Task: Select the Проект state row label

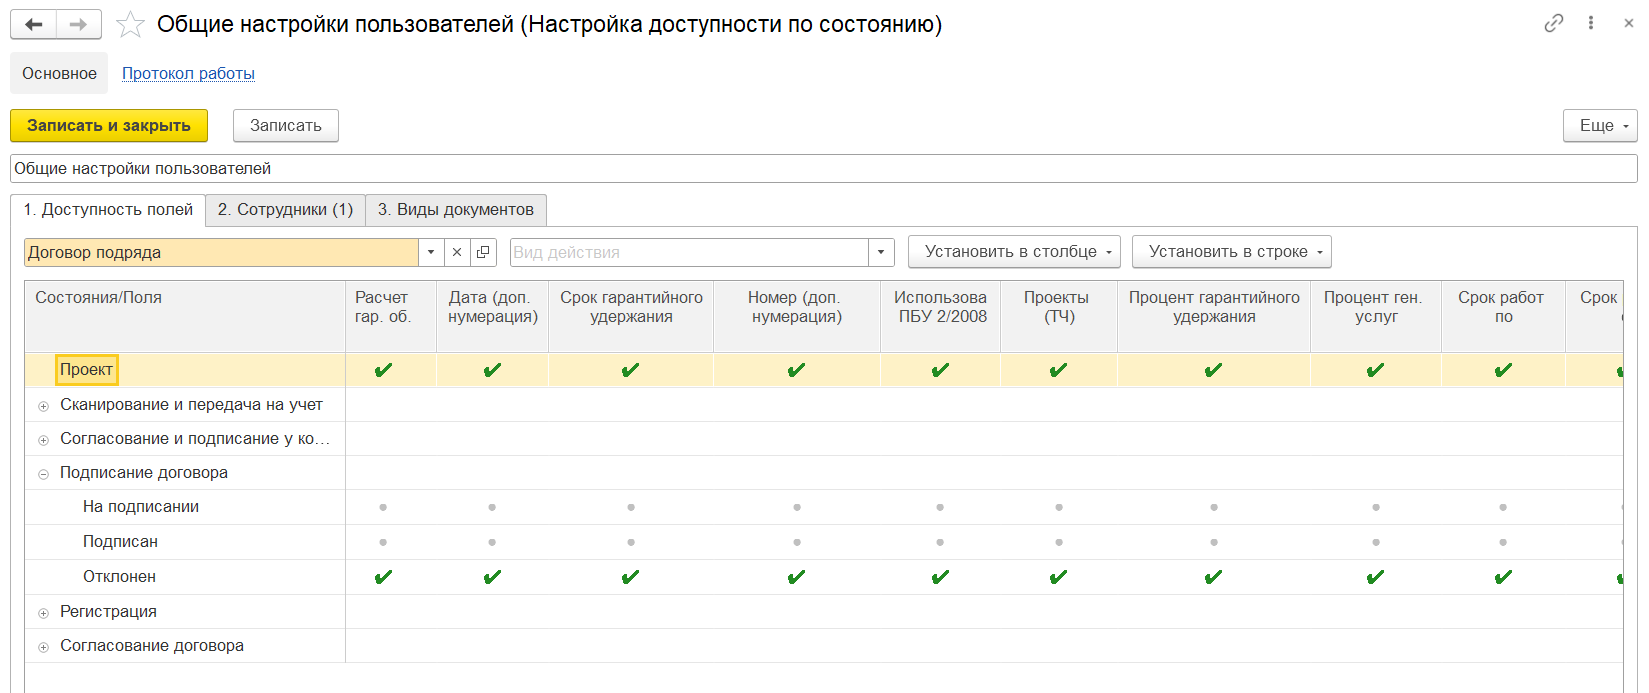Action: 86,370
